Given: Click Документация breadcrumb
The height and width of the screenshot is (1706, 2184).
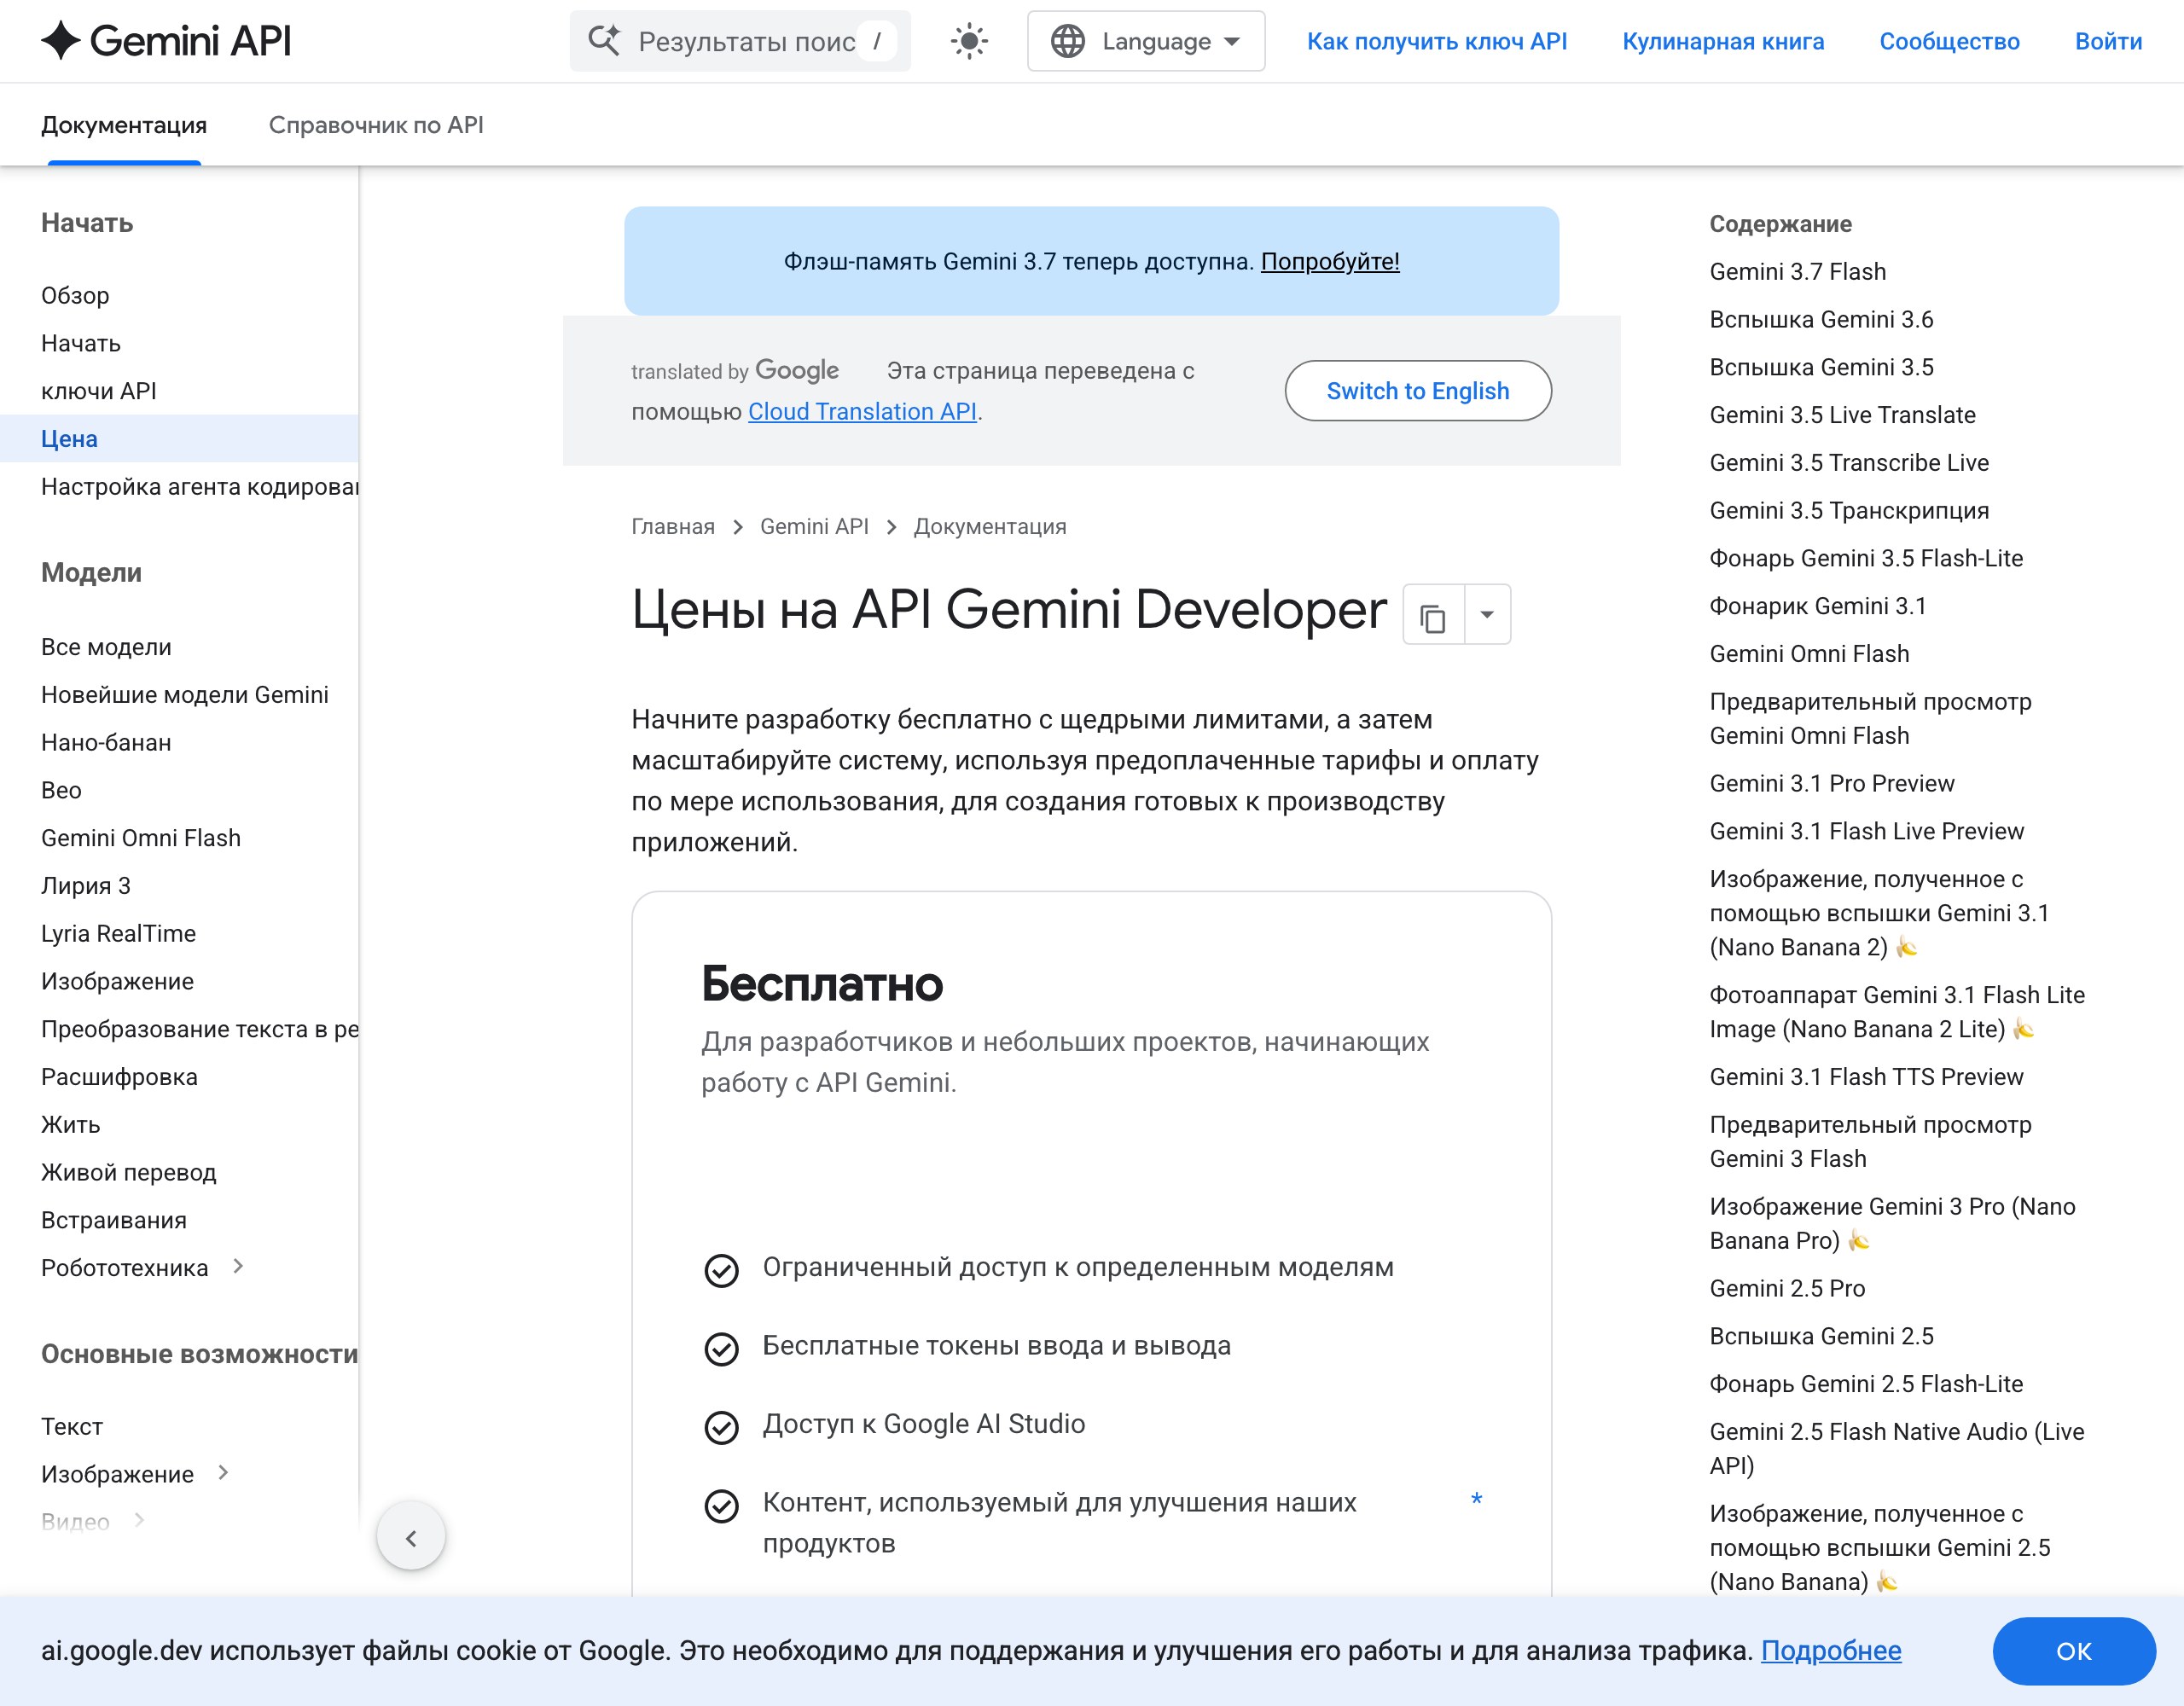Looking at the screenshot, I should pyautogui.click(x=990, y=527).
